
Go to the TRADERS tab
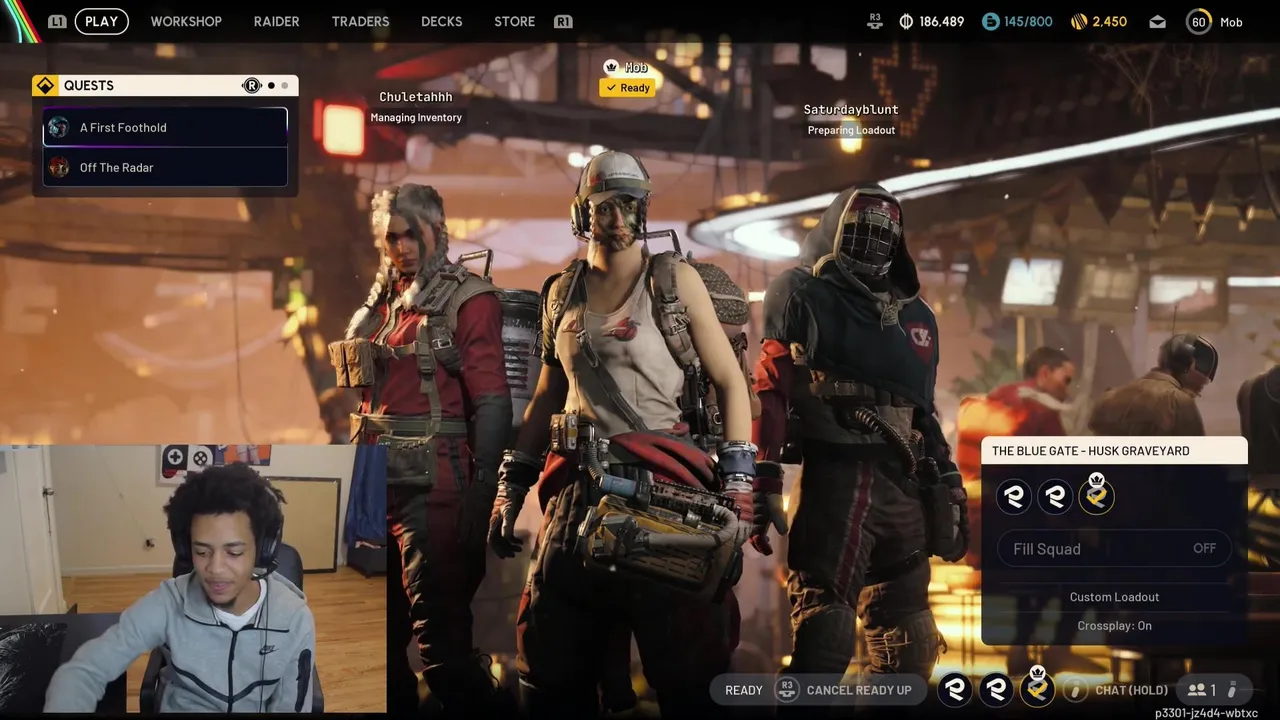[360, 21]
